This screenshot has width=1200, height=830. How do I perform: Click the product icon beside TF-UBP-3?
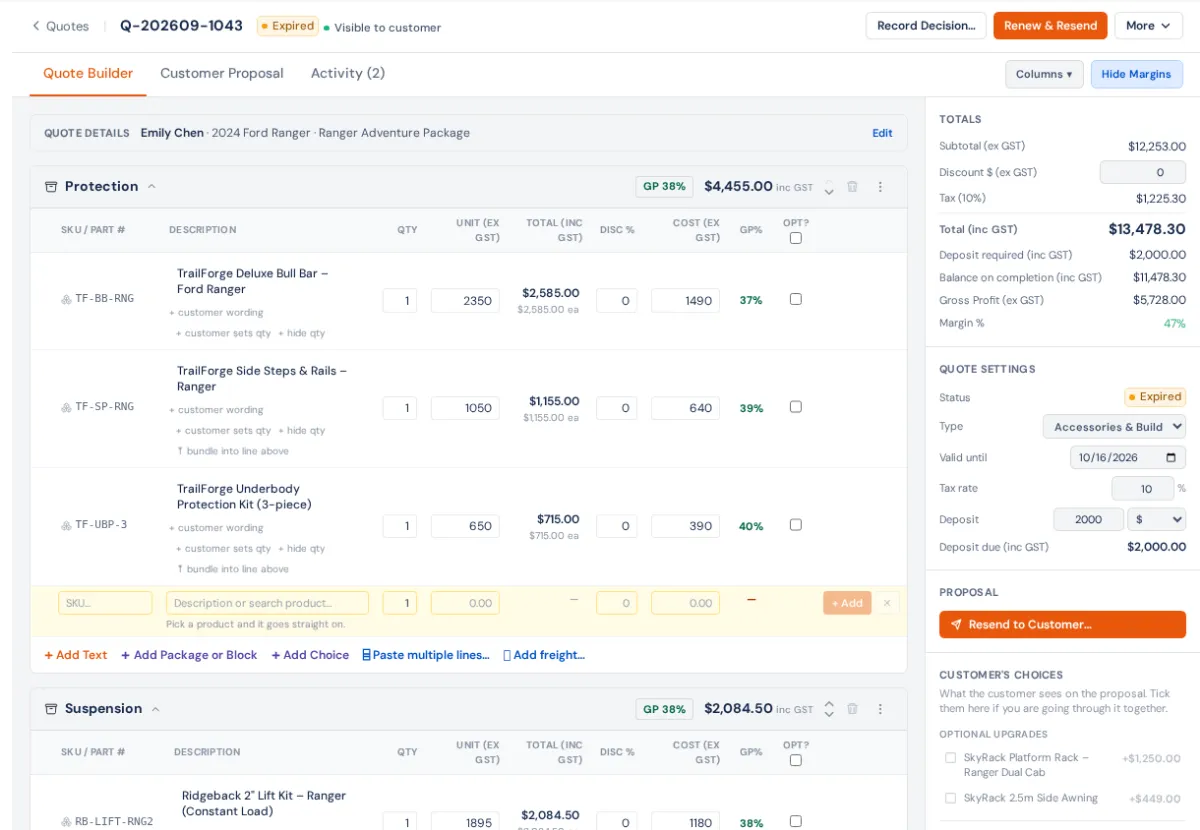coord(66,525)
